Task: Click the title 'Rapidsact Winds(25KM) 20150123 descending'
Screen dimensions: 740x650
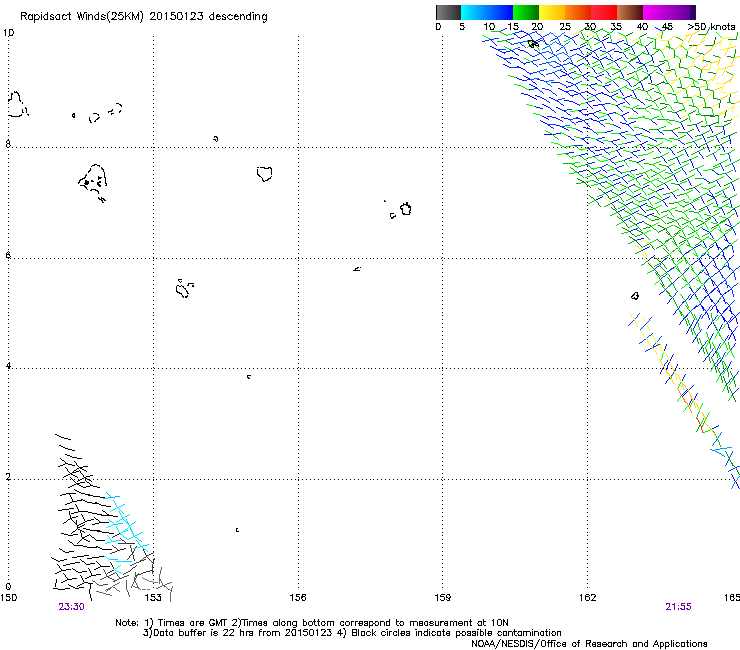Action: 143,17
